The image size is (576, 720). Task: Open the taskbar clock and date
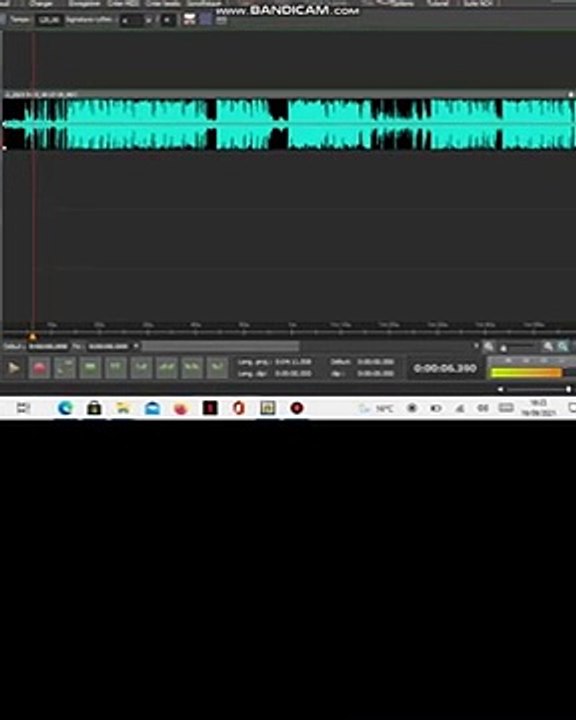point(539,408)
